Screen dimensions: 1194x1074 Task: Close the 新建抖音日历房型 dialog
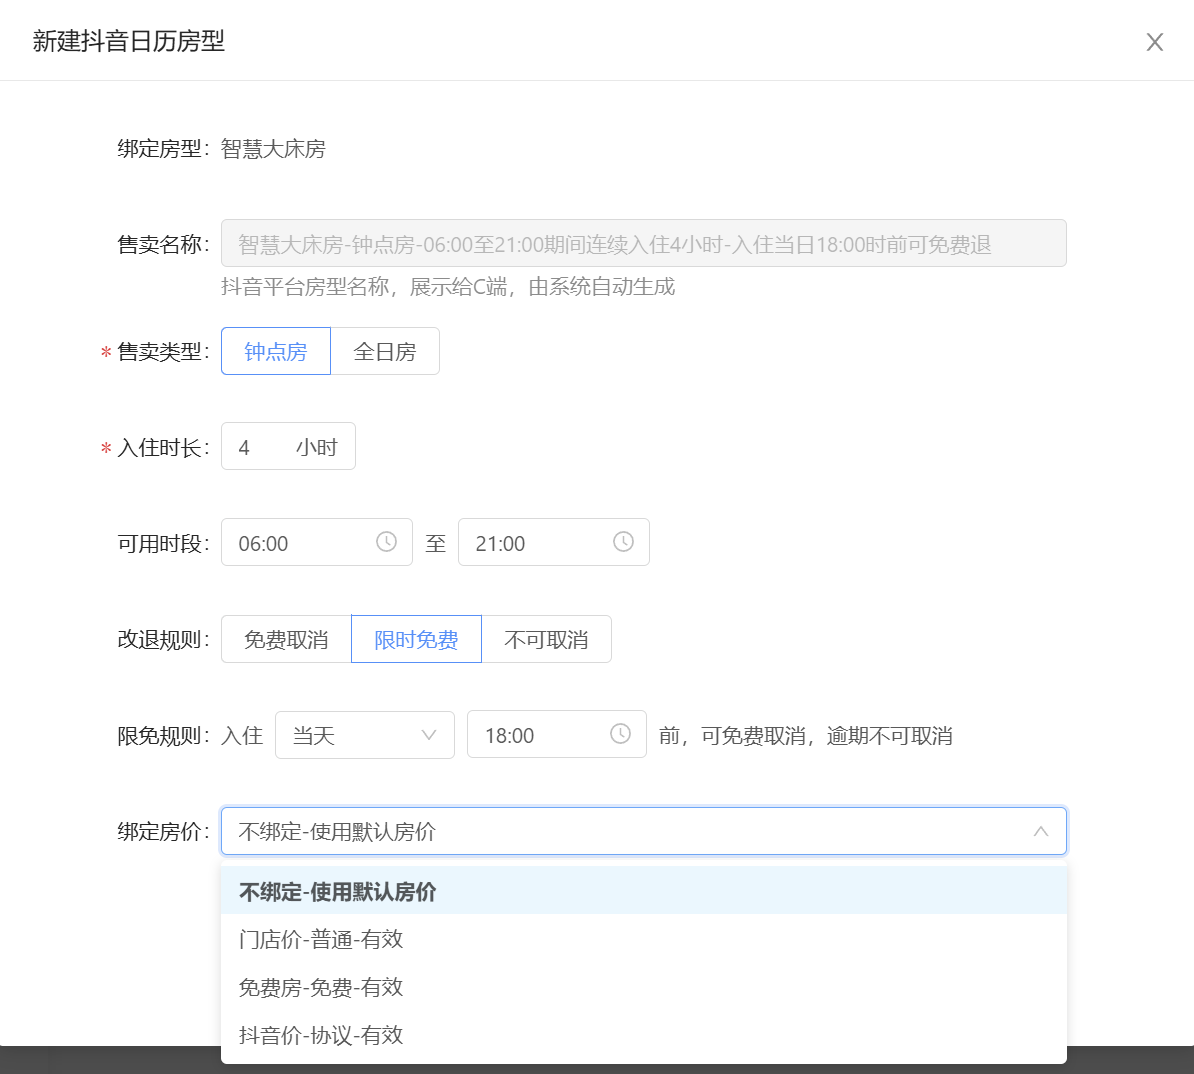[1154, 42]
